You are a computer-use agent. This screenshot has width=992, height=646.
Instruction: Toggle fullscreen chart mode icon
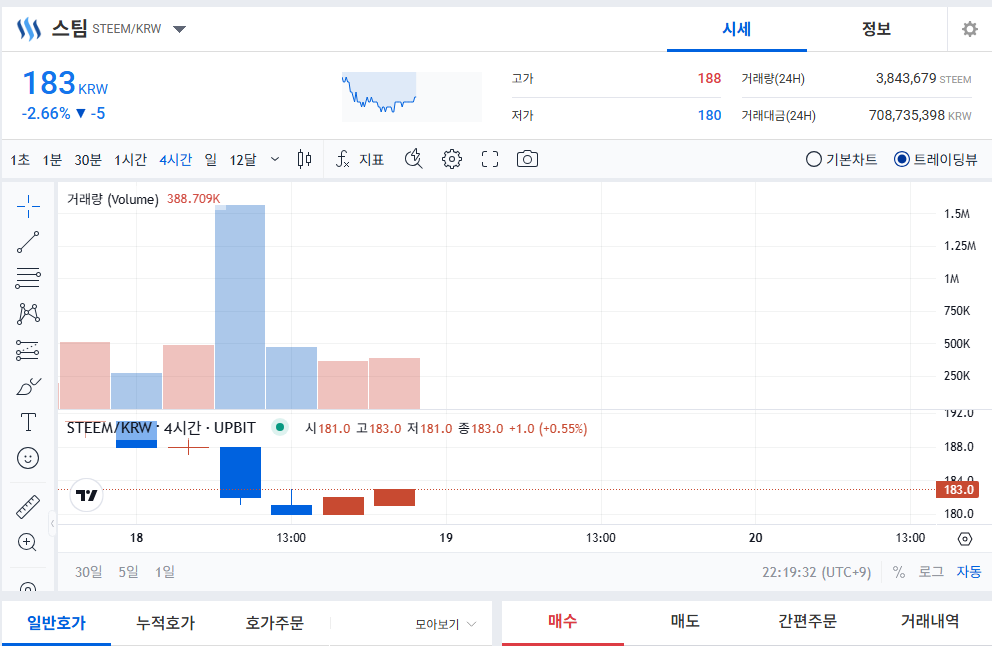pos(490,159)
